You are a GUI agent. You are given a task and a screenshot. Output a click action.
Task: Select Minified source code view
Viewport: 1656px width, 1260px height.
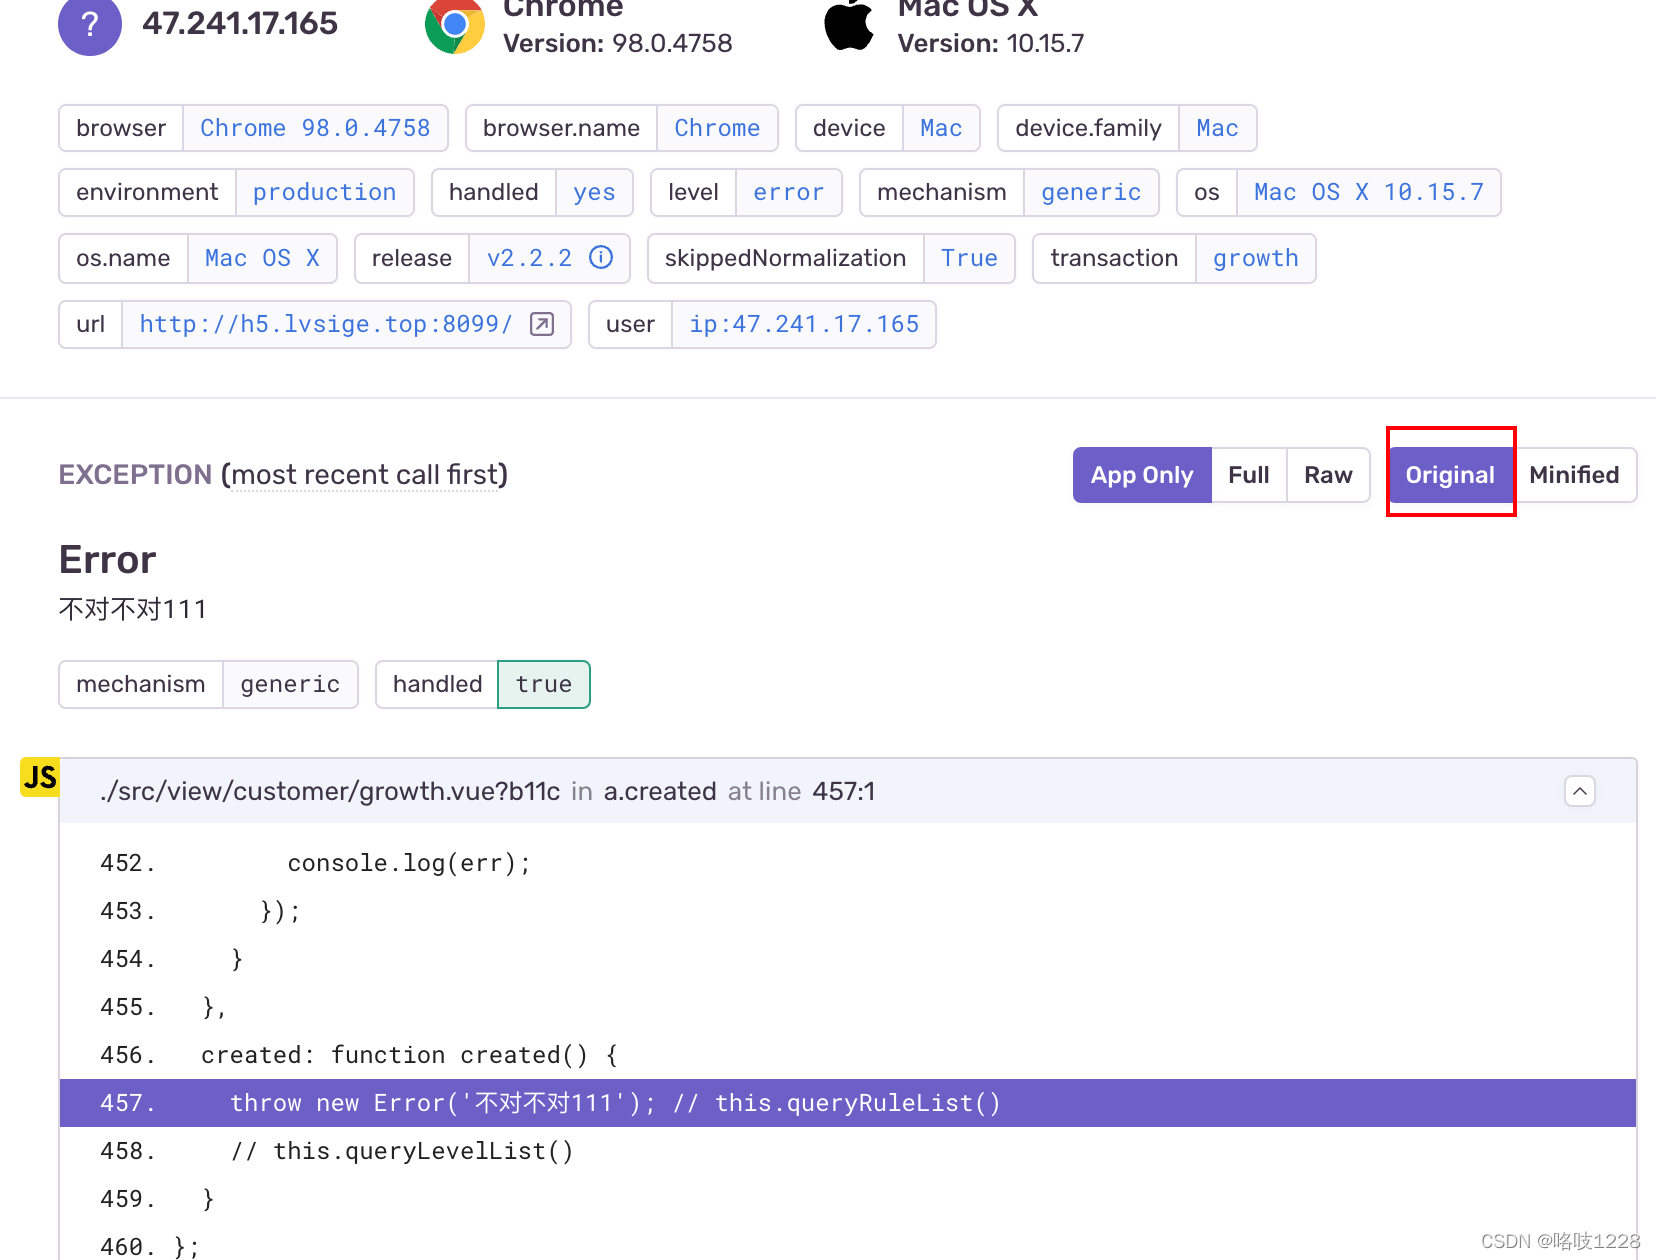click(1574, 475)
